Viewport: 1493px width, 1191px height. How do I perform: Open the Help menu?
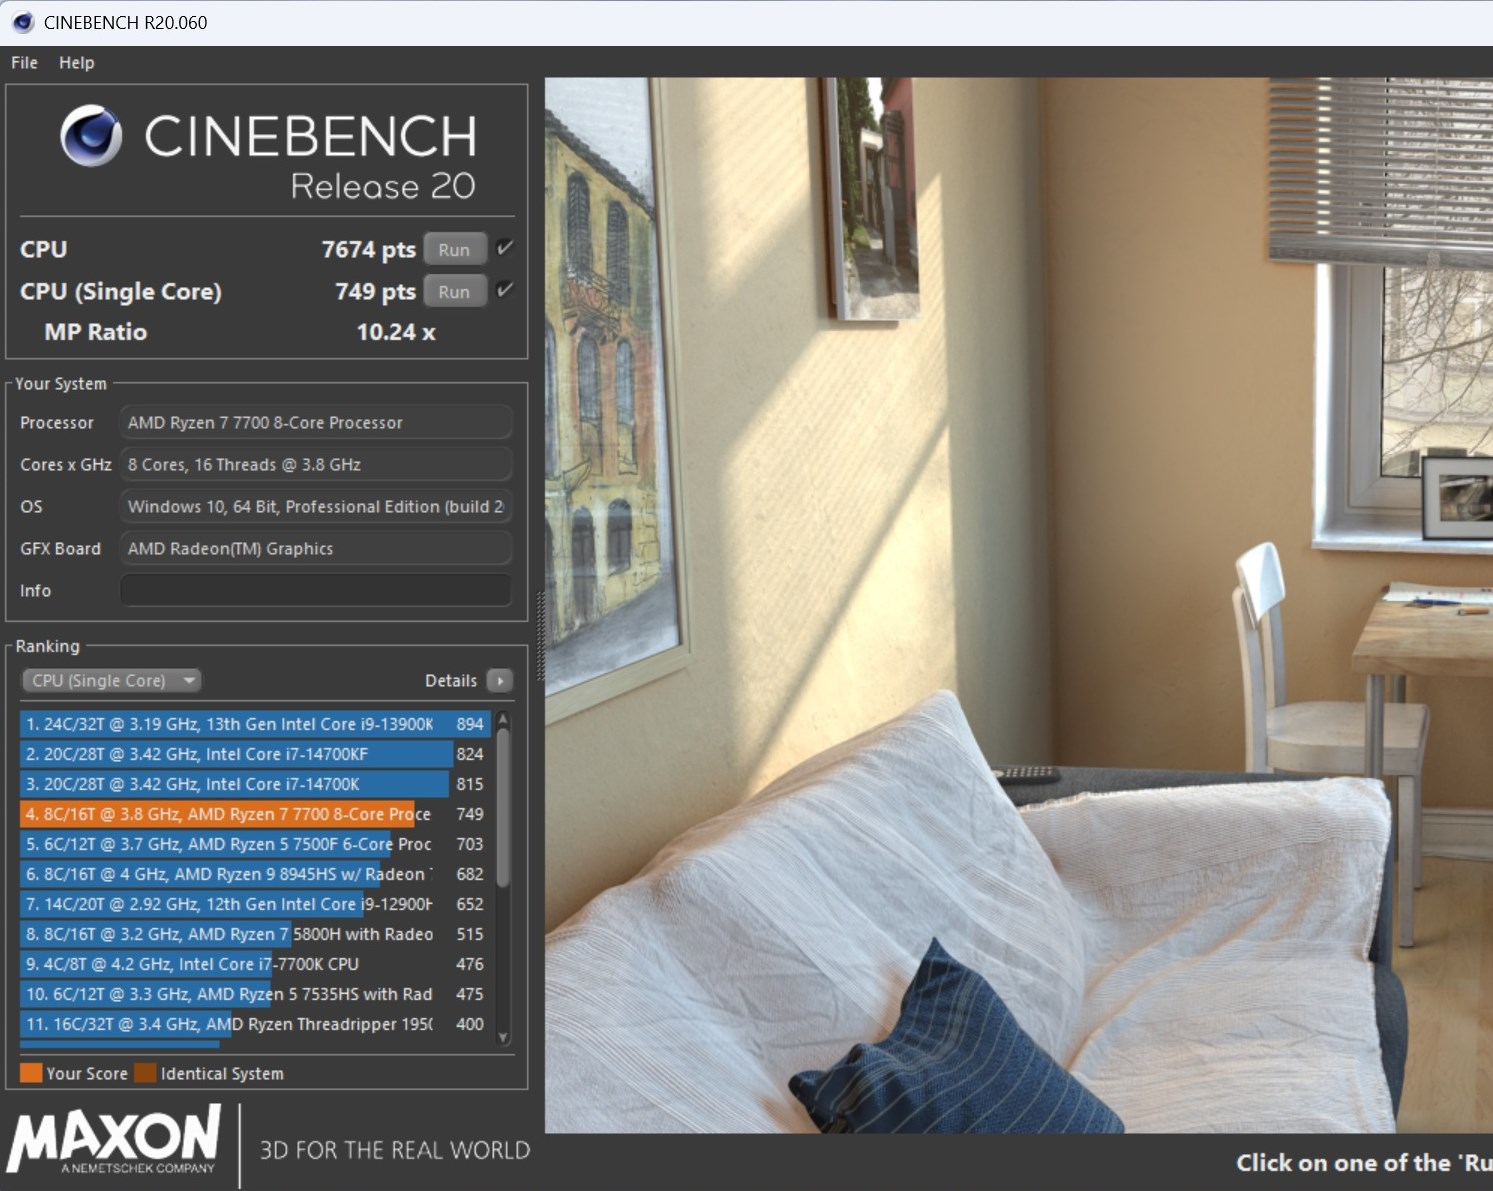point(77,62)
